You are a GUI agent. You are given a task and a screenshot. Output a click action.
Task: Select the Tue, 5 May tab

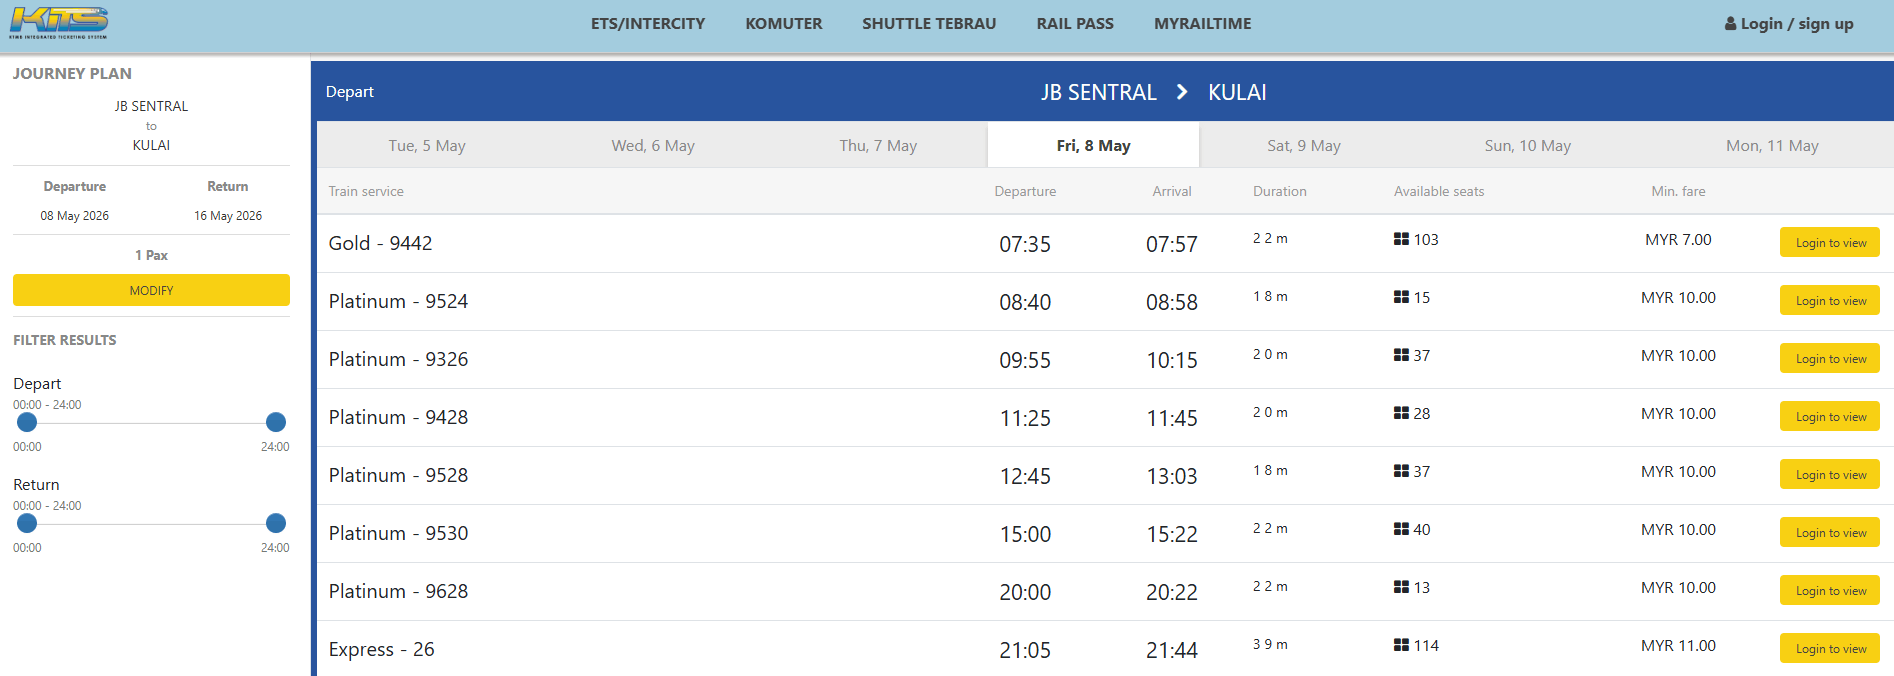(x=427, y=145)
